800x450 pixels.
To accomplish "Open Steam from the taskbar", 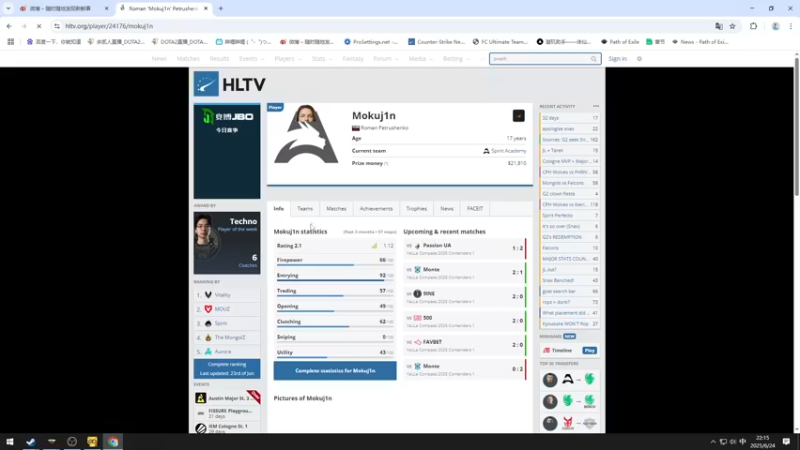I will 31,442.
